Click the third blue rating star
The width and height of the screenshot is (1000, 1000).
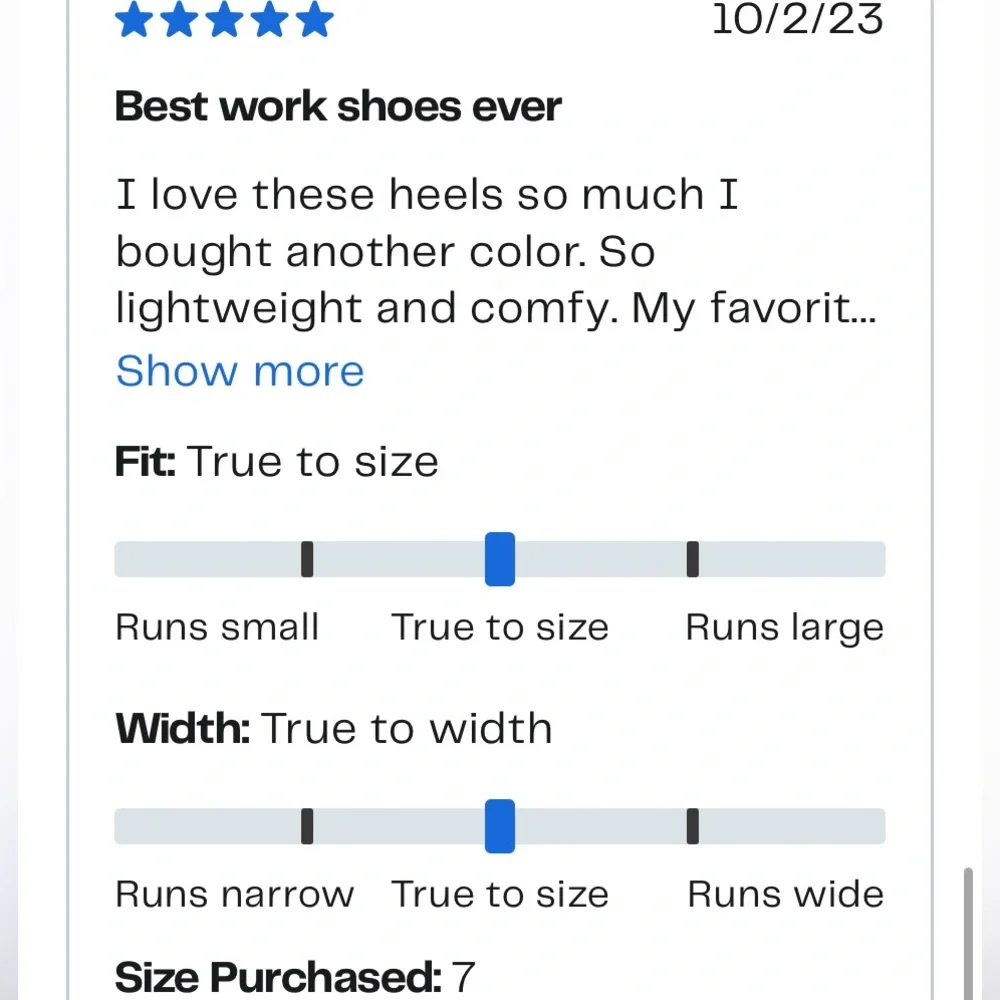pyautogui.click(x=225, y=19)
